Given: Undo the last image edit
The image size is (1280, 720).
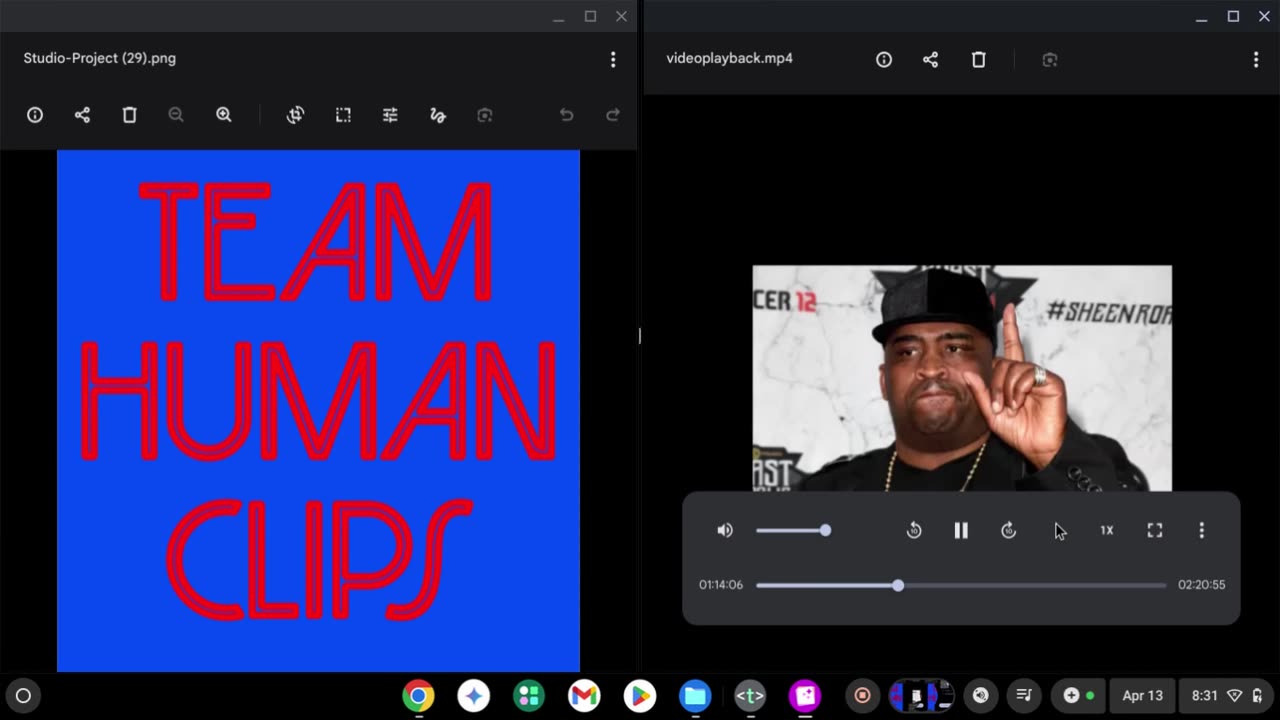Looking at the screenshot, I should (566, 115).
